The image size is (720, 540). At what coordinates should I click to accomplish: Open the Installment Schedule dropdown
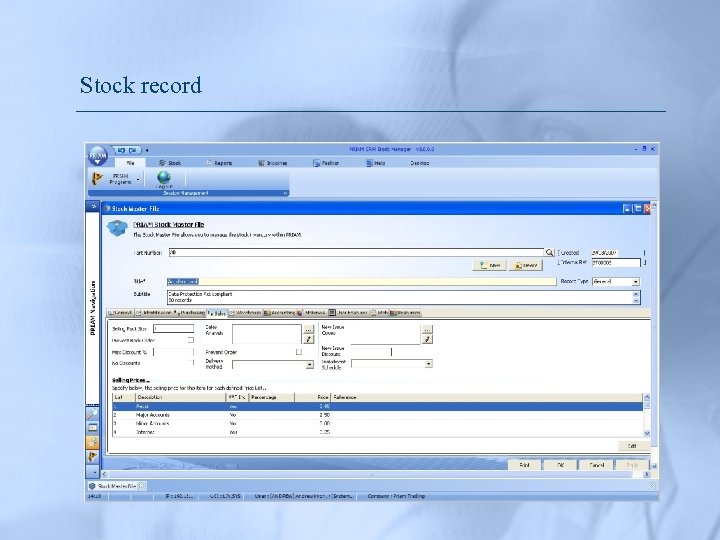click(x=428, y=364)
